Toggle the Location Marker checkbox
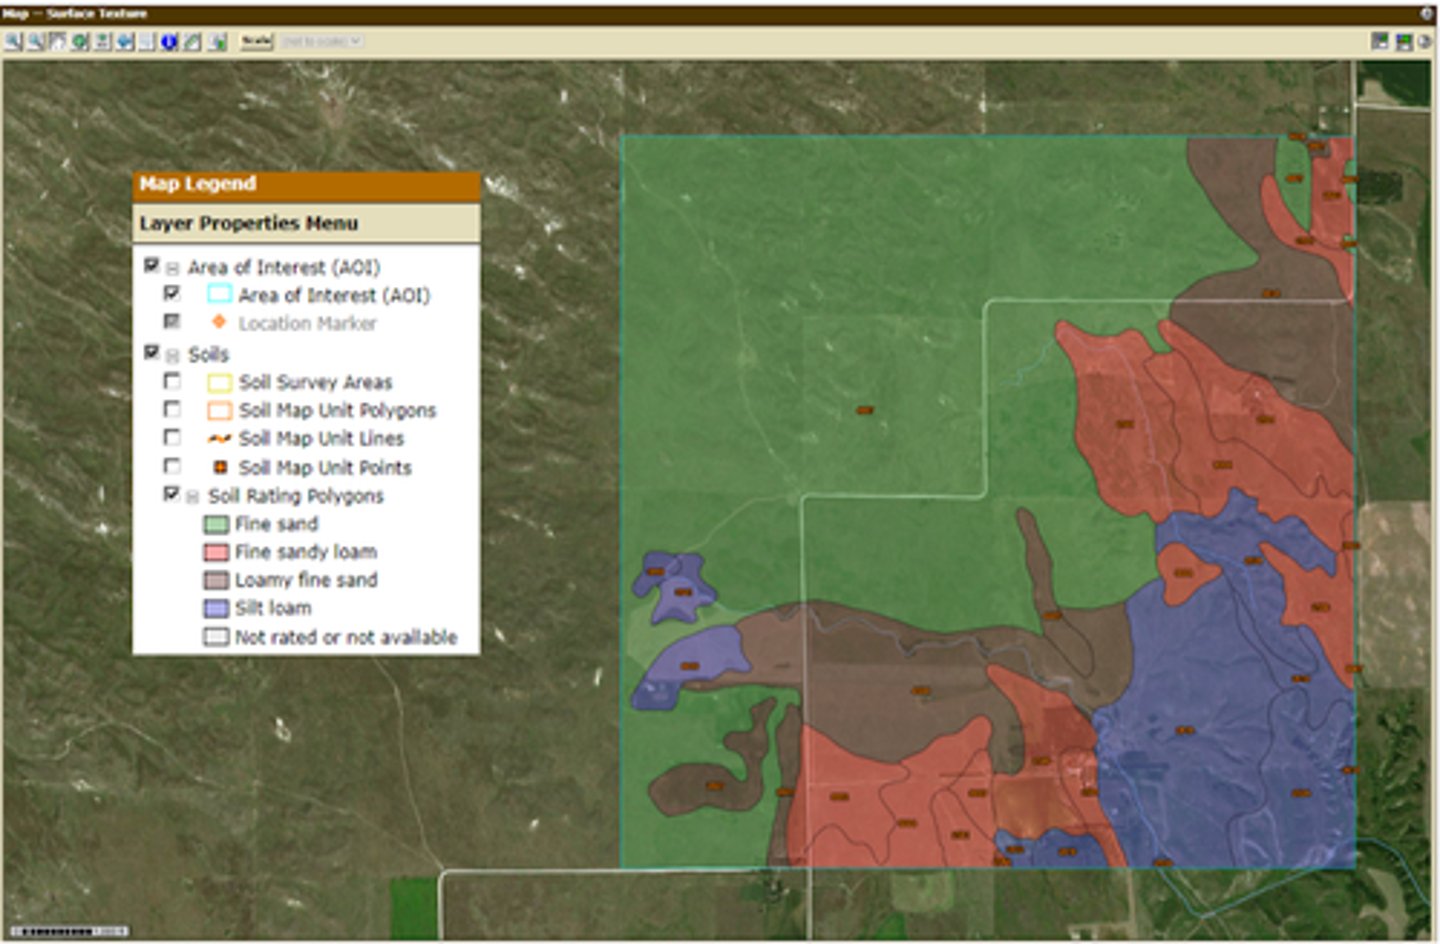Screen dimensions: 1440x944 tap(172, 321)
